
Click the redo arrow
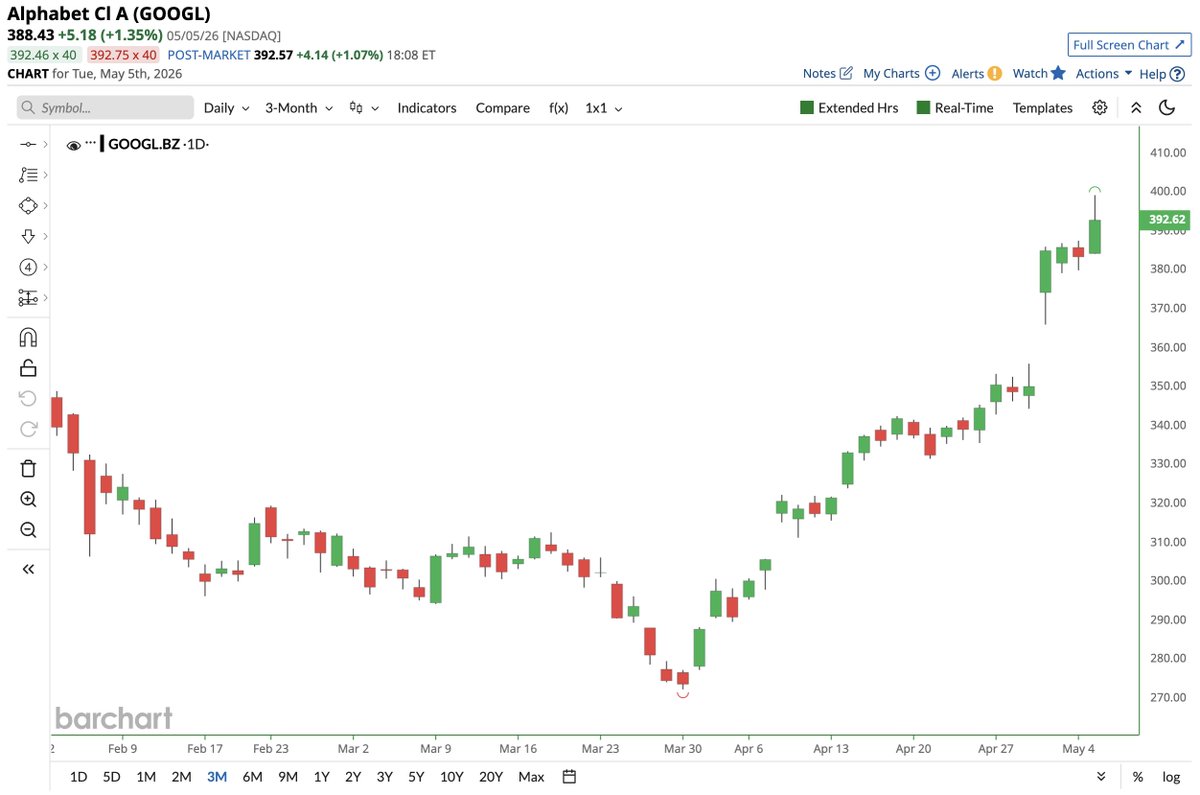click(28, 430)
